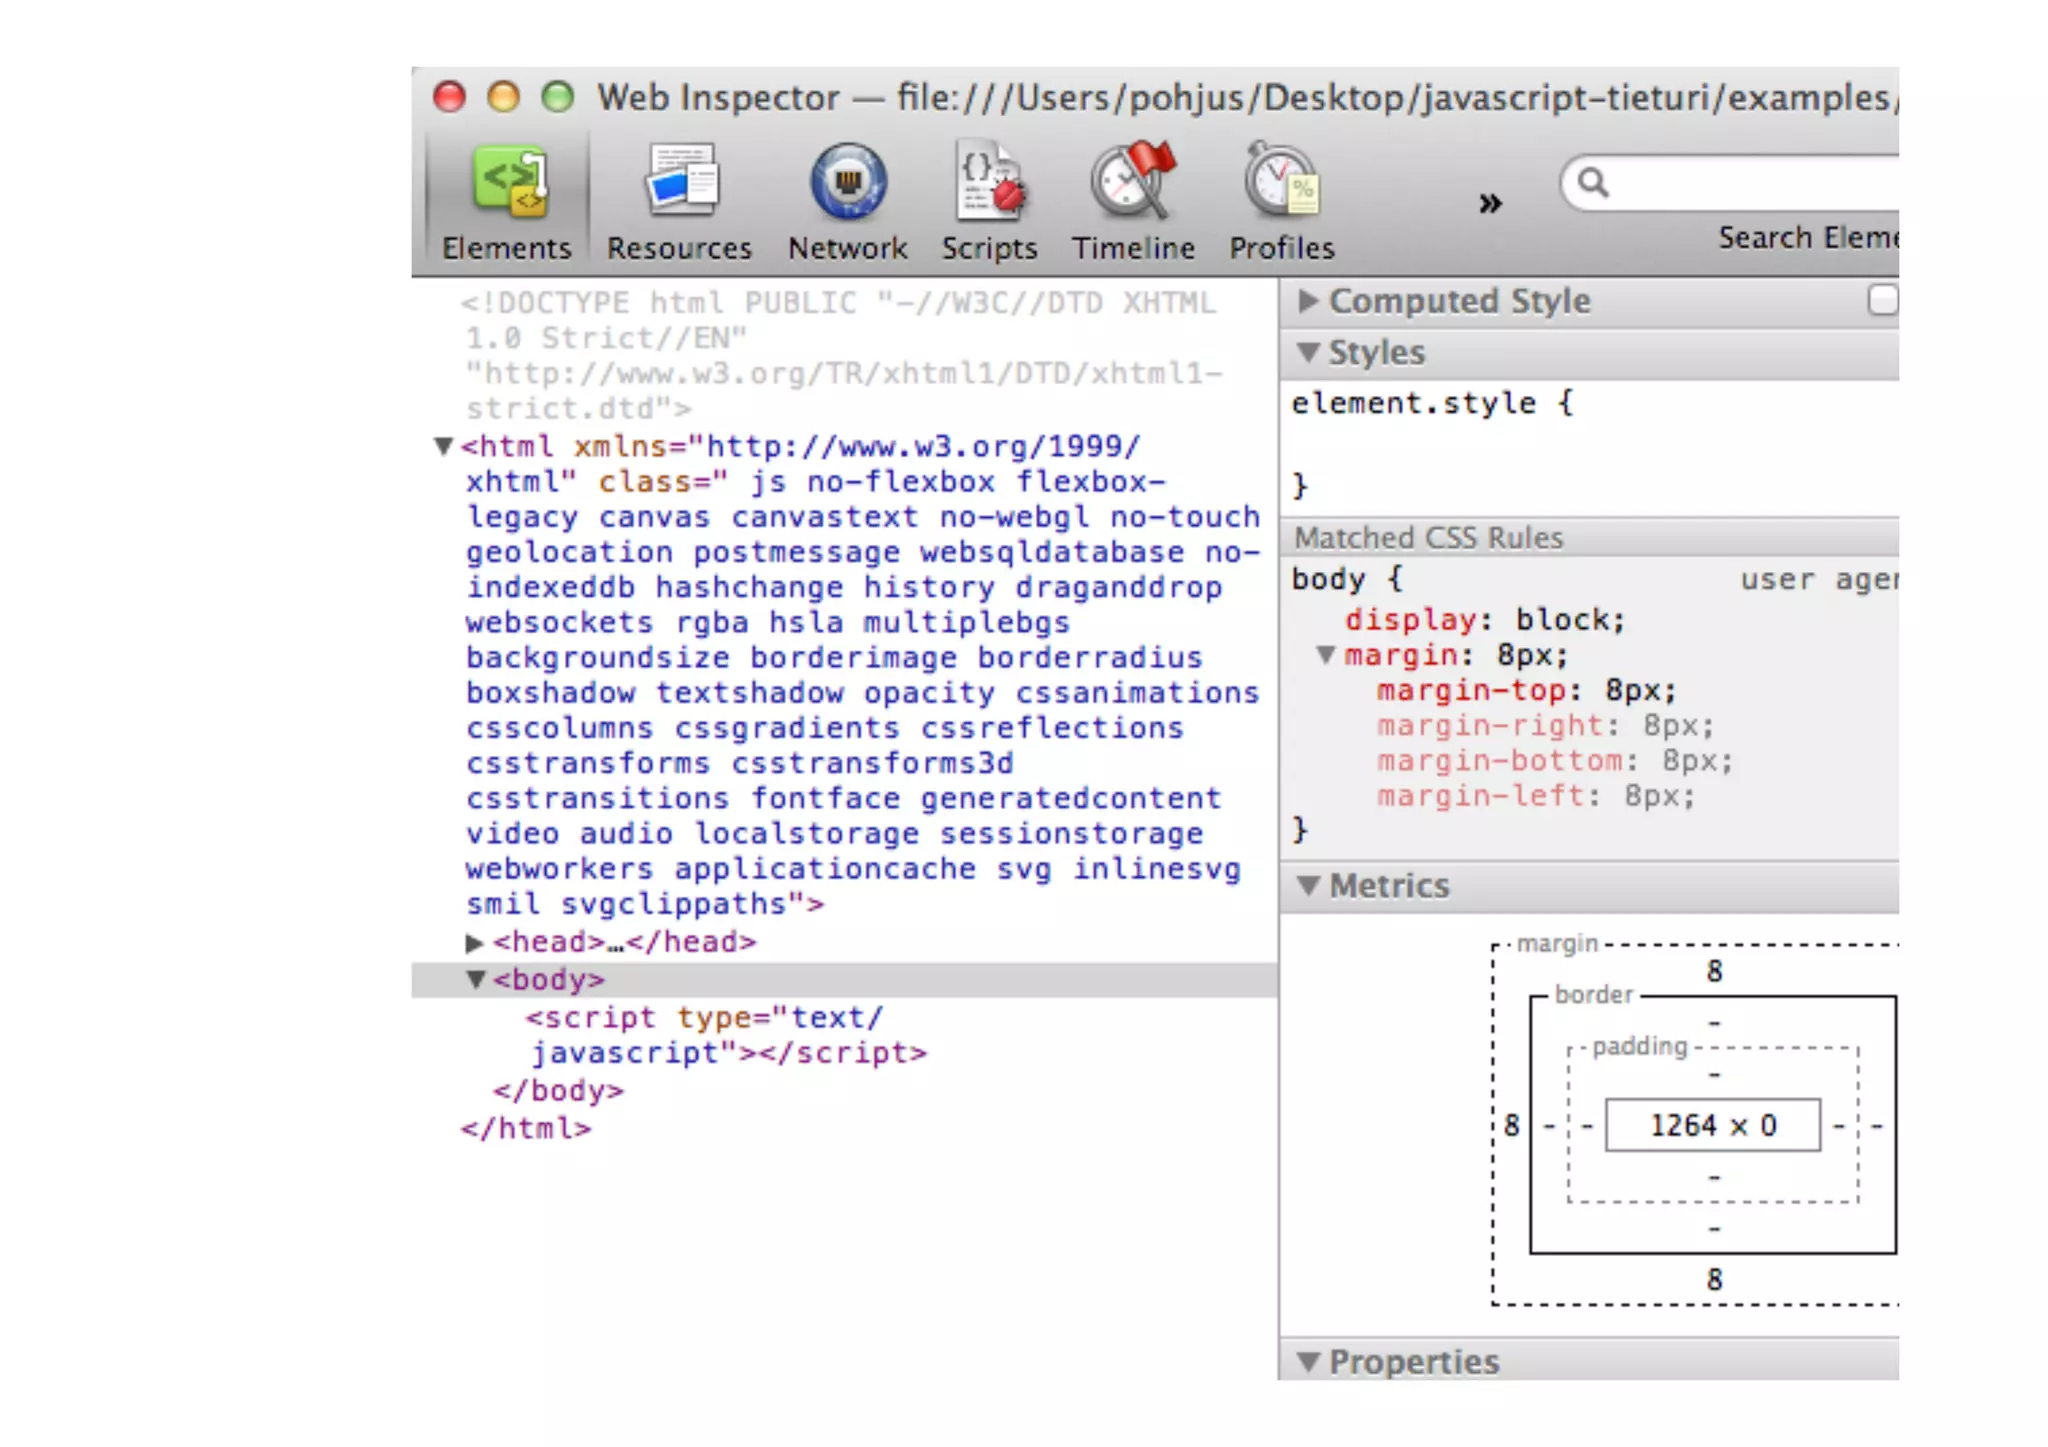Viewport: 2048px width, 1447px height.
Task: Collapse the Metrics section
Action: [x=1307, y=886]
